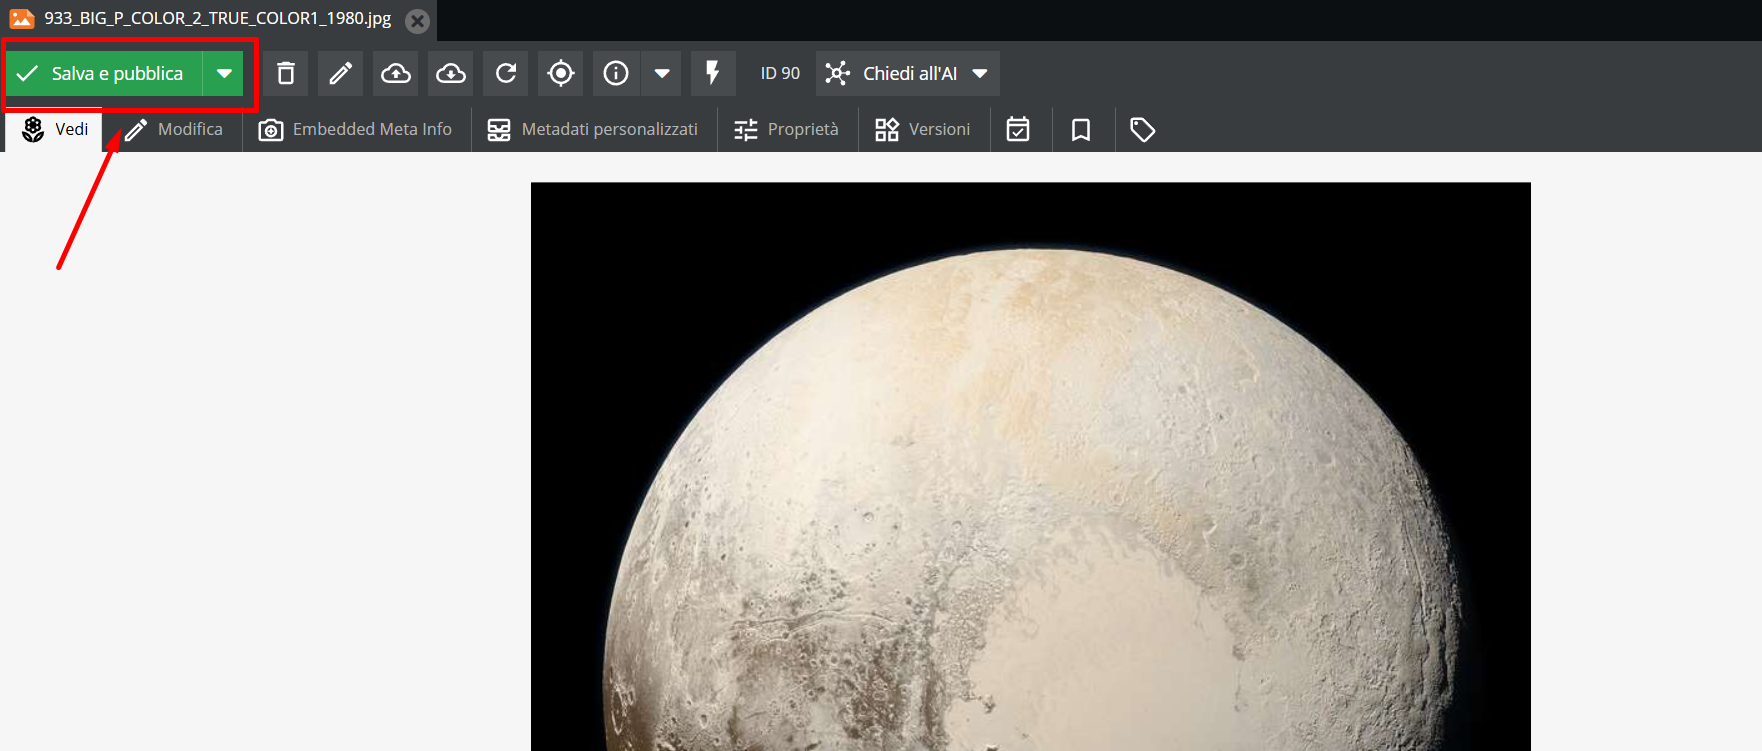The width and height of the screenshot is (1762, 751).
Task: Download the asset with cloud download icon
Action: (x=451, y=73)
